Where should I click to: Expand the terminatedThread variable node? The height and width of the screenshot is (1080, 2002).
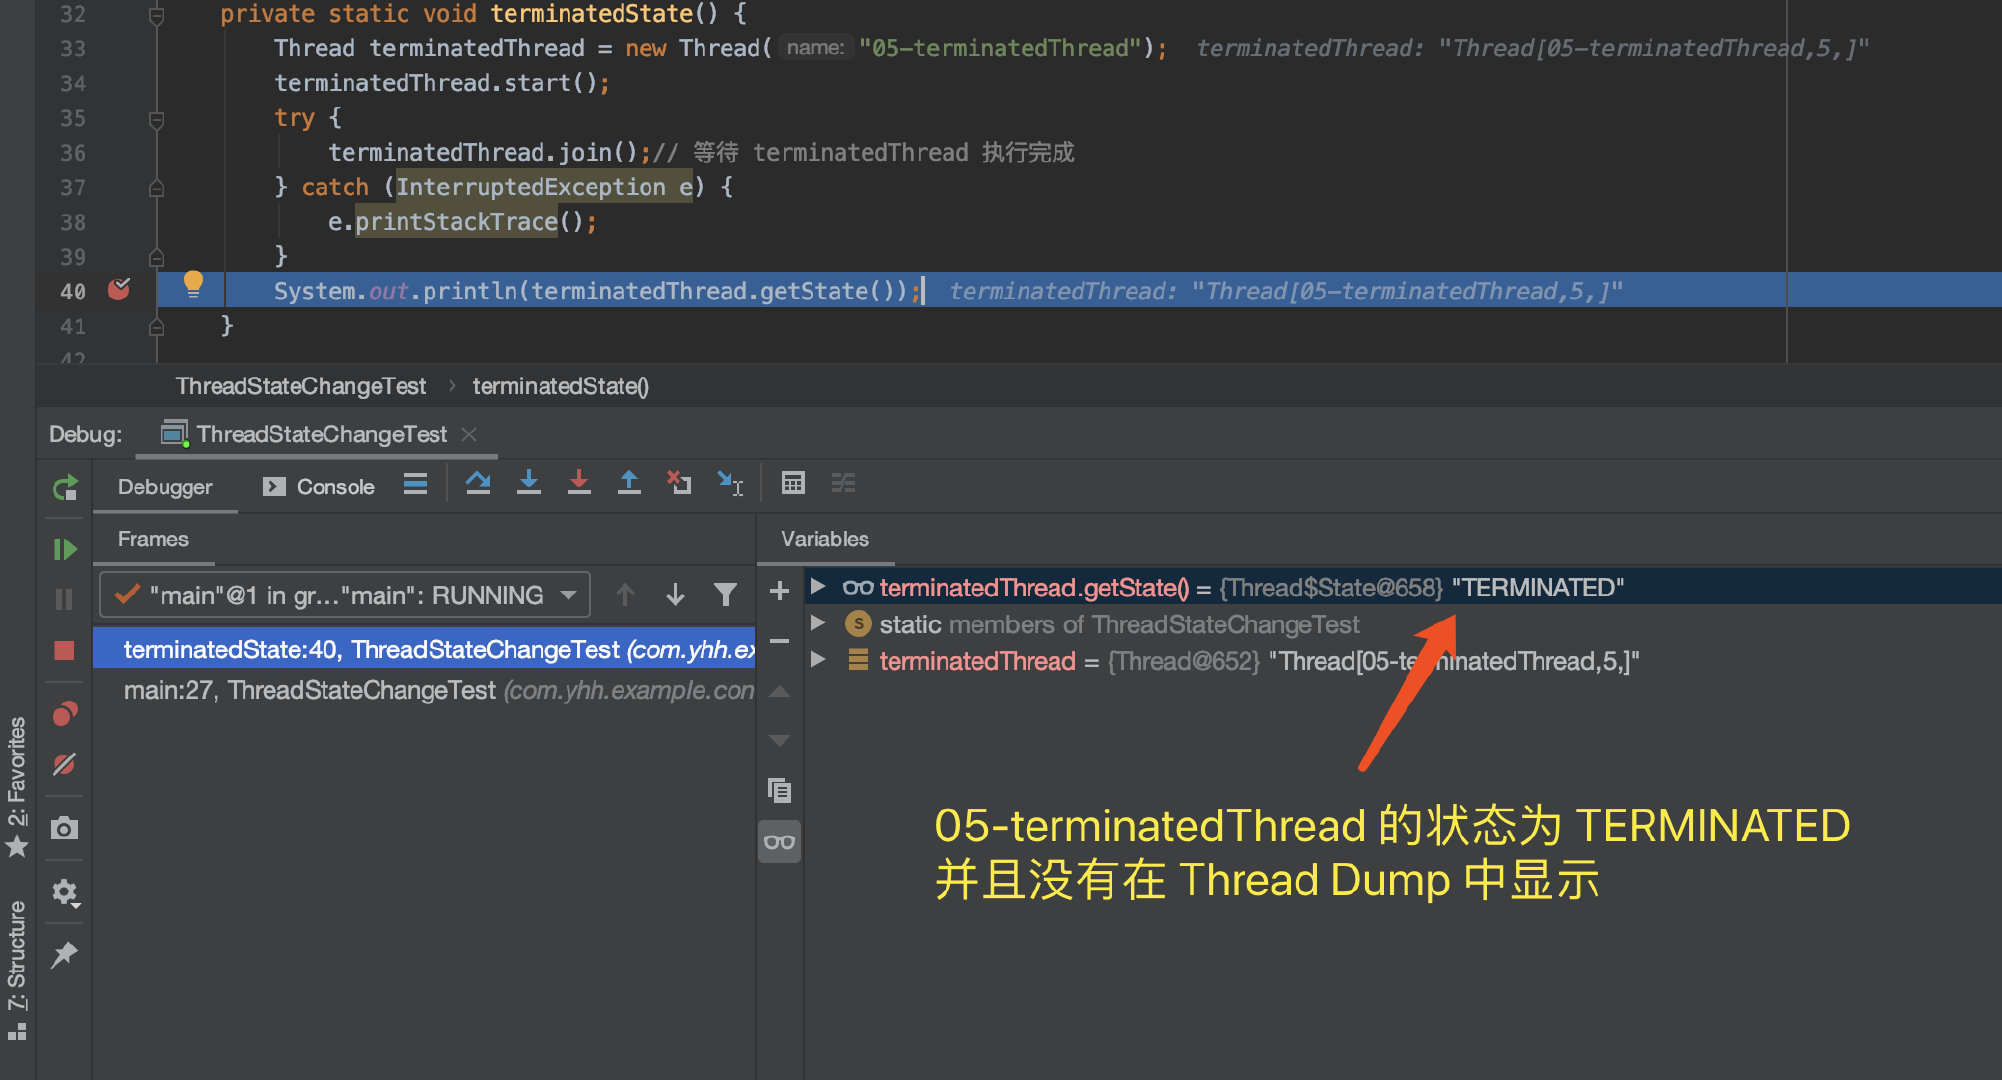tap(818, 660)
